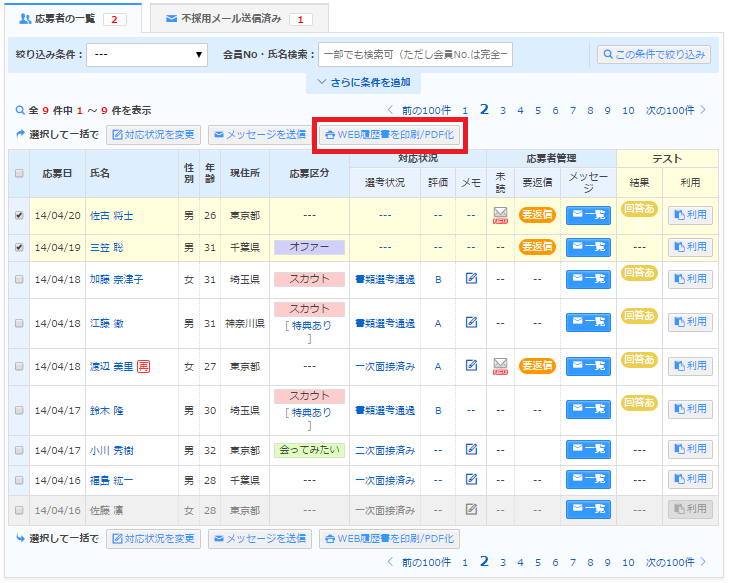Click bottom WEB履歴書を印刷/PDF化 button
The image size is (730, 583).
[x=390, y=539]
